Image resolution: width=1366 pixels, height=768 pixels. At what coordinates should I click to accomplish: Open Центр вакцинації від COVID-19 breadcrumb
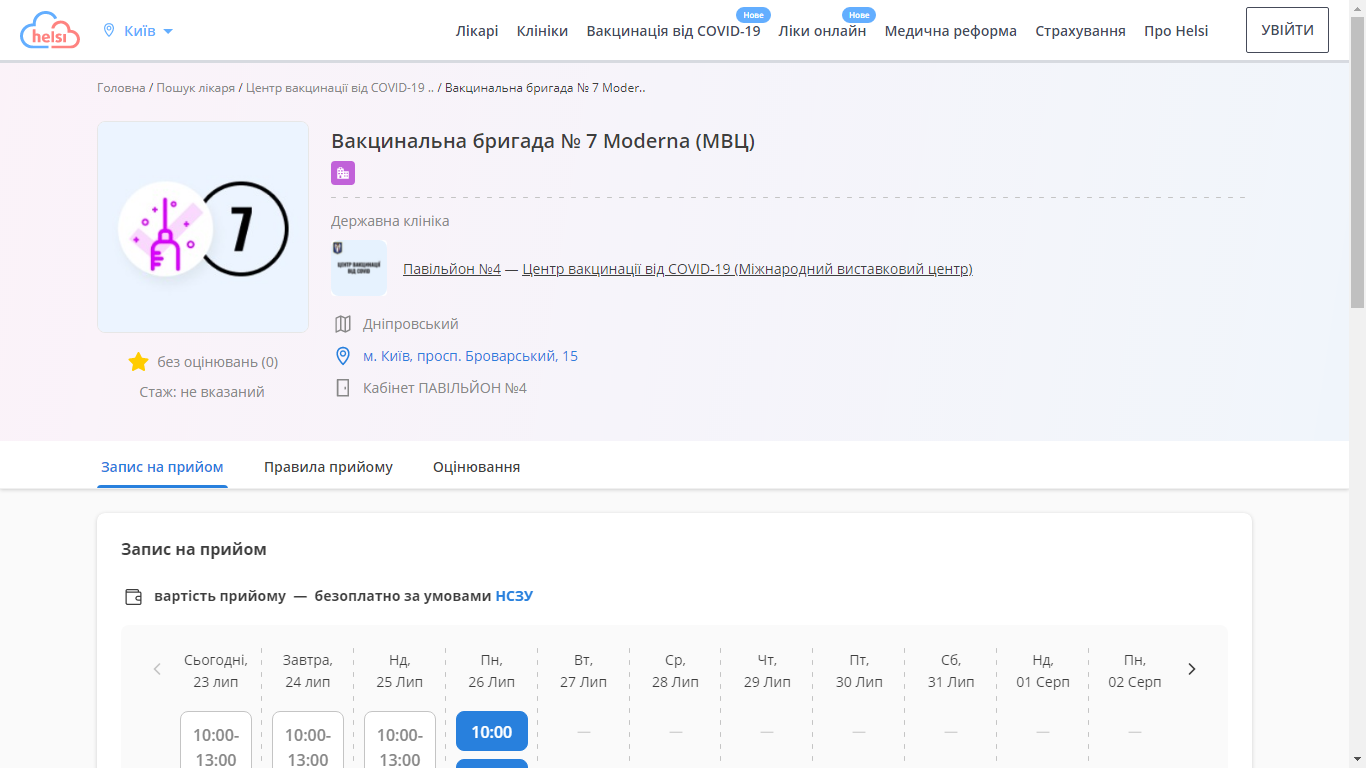click(x=340, y=88)
